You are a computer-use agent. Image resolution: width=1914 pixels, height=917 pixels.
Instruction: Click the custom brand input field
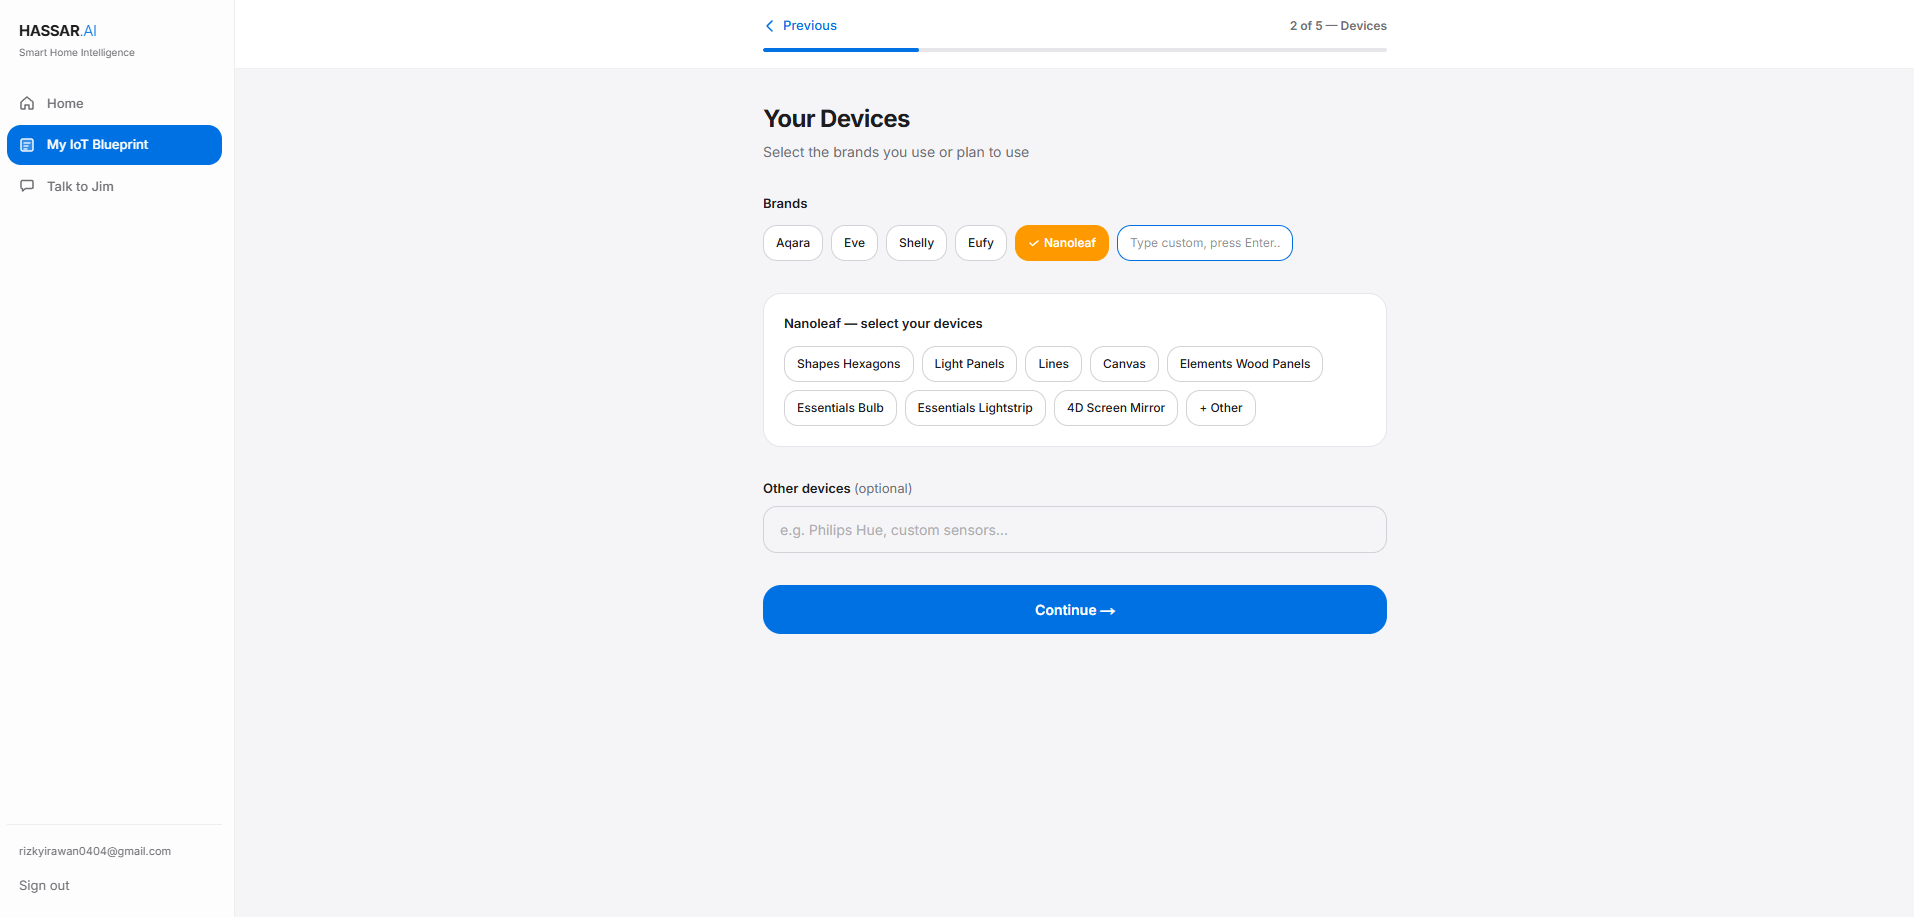1205,243
